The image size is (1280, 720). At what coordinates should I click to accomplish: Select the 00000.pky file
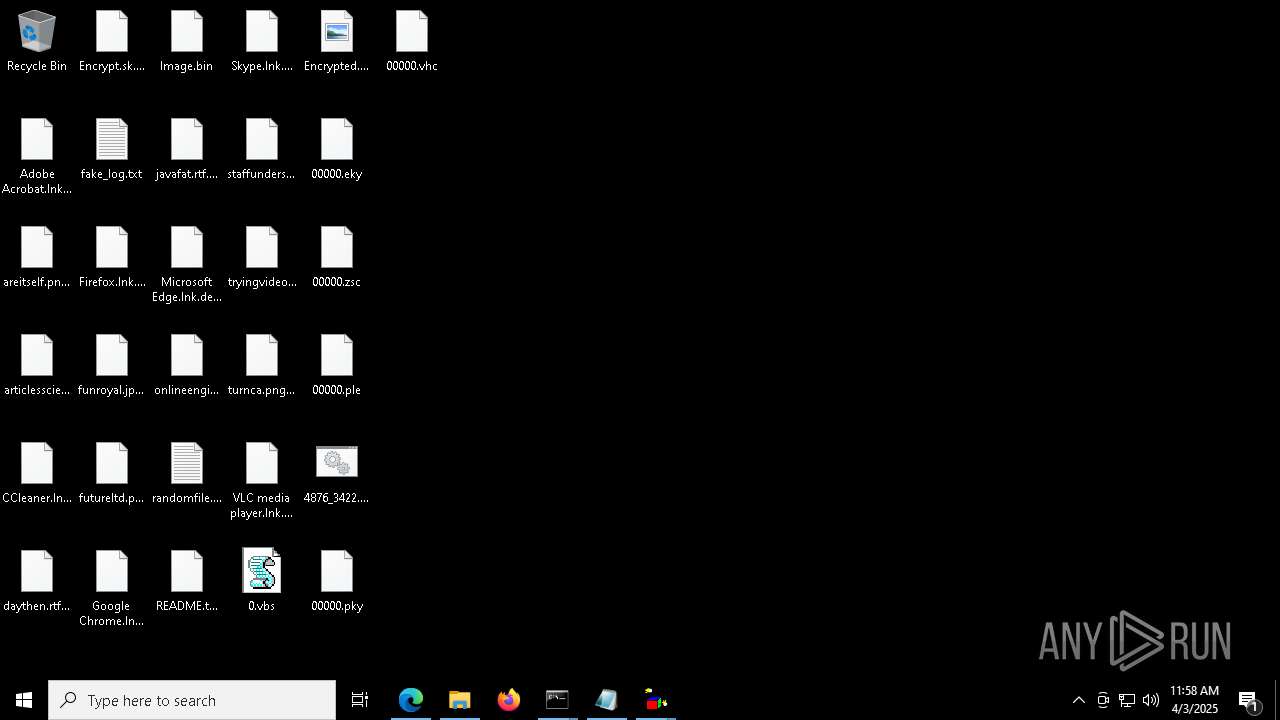point(337,582)
